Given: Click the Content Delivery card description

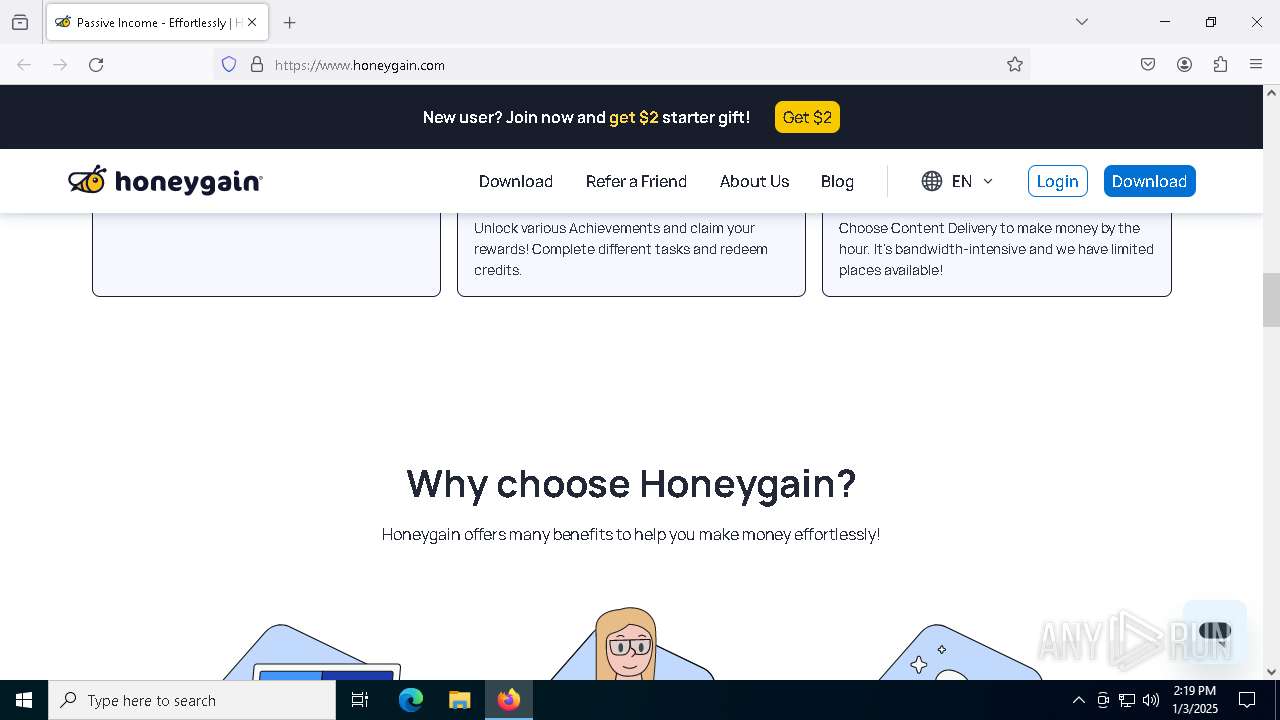Looking at the screenshot, I should [996, 249].
